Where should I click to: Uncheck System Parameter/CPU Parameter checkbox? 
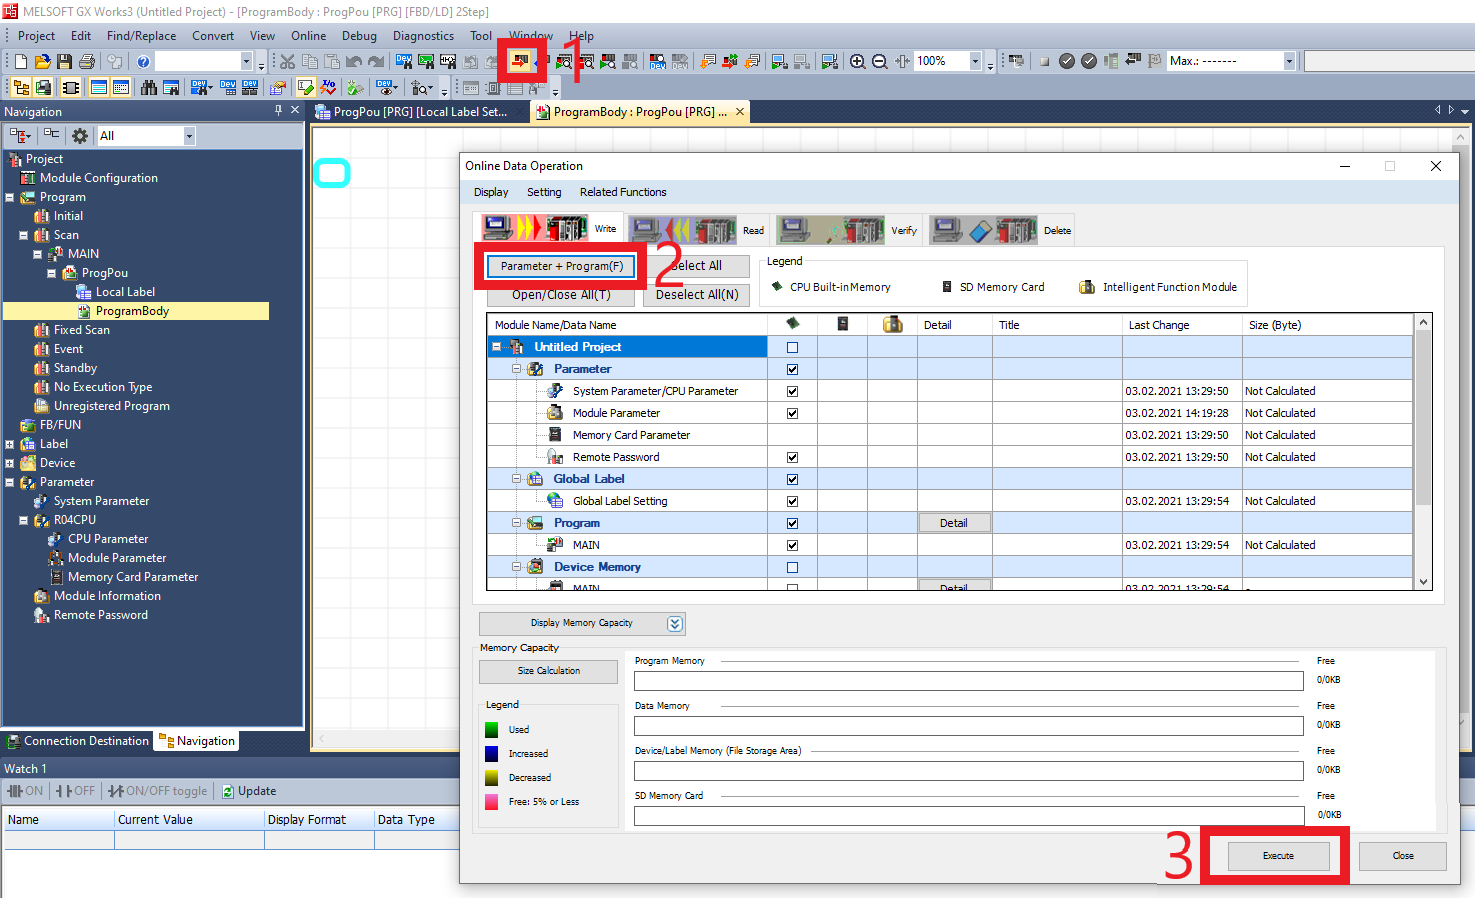tap(793, 391)
